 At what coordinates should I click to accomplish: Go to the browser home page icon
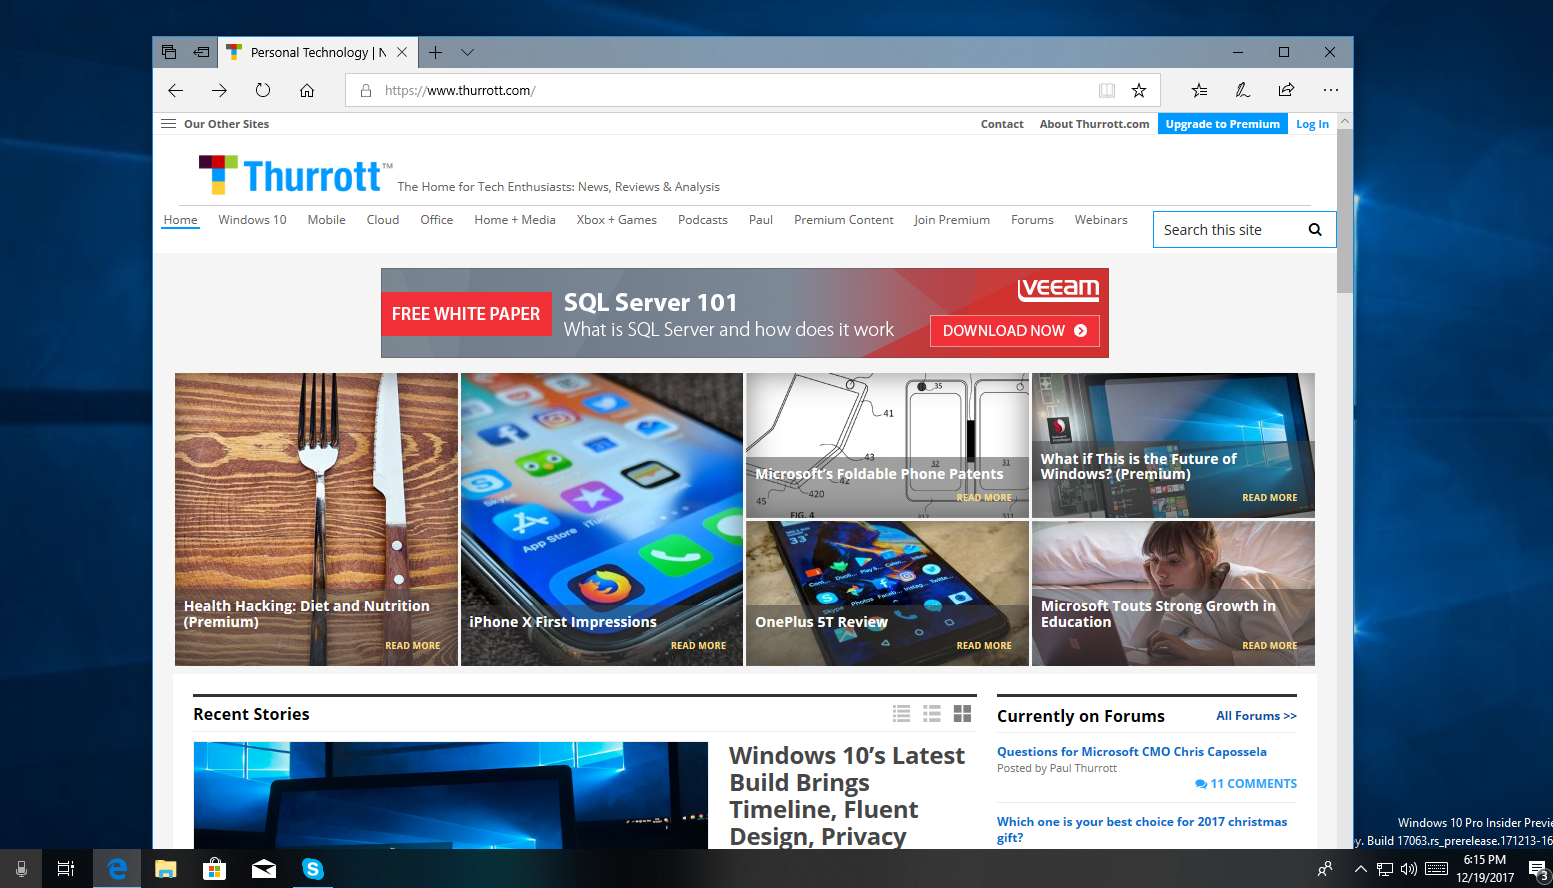pos(307,90)
